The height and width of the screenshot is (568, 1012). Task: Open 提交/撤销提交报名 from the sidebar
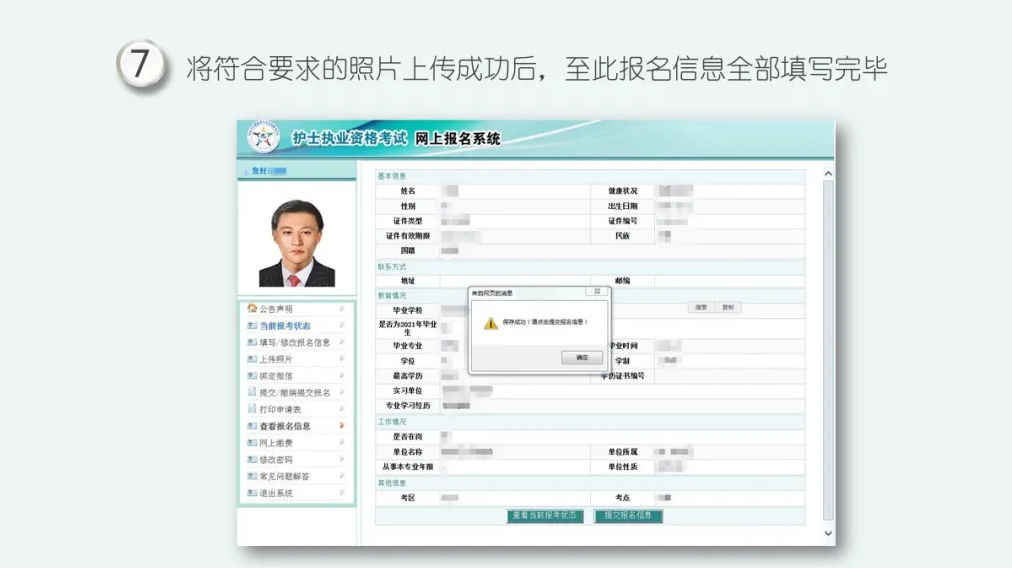[294, 393]
